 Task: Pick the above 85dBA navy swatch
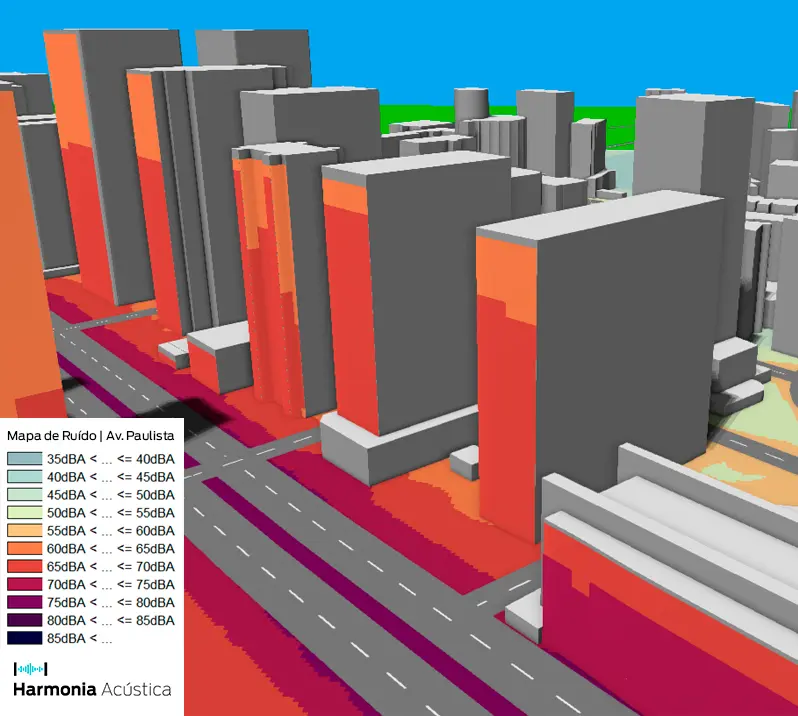point(24,638)
